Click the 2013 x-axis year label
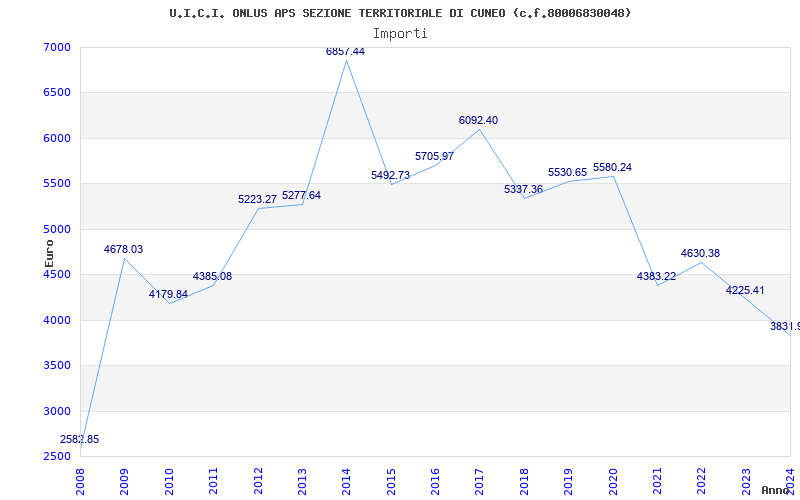 (x=302, y=481)
